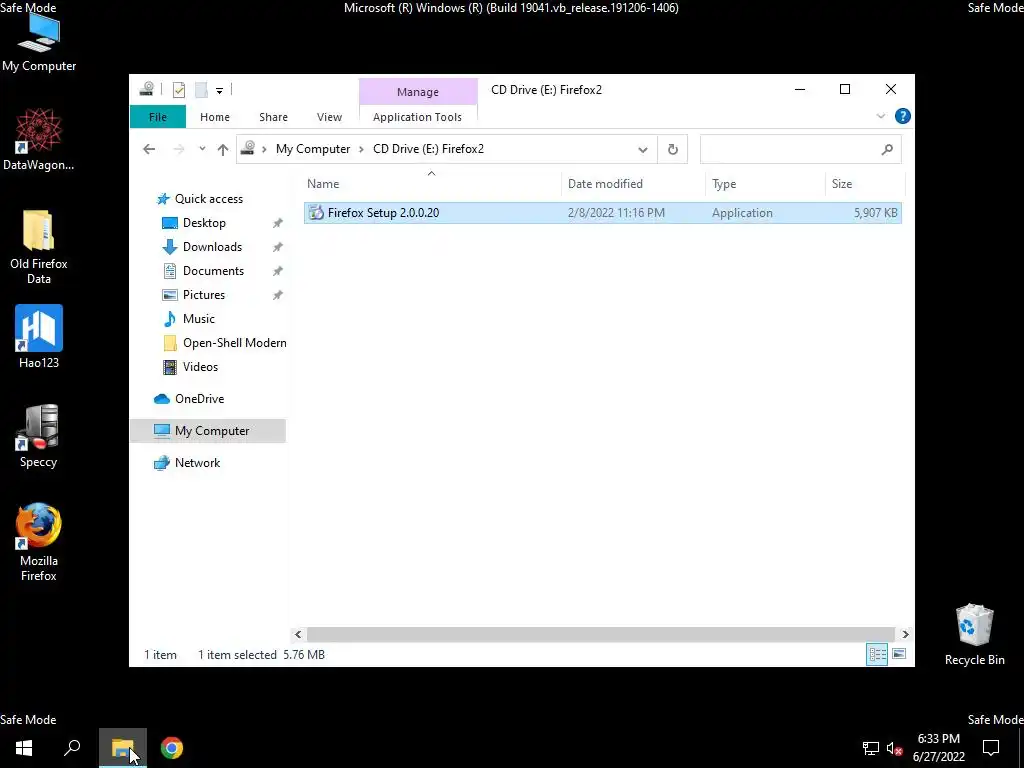This screenshot has height=768, width=1024.
Task: Sort by Size column header
Action: click(x=865, y=184)
